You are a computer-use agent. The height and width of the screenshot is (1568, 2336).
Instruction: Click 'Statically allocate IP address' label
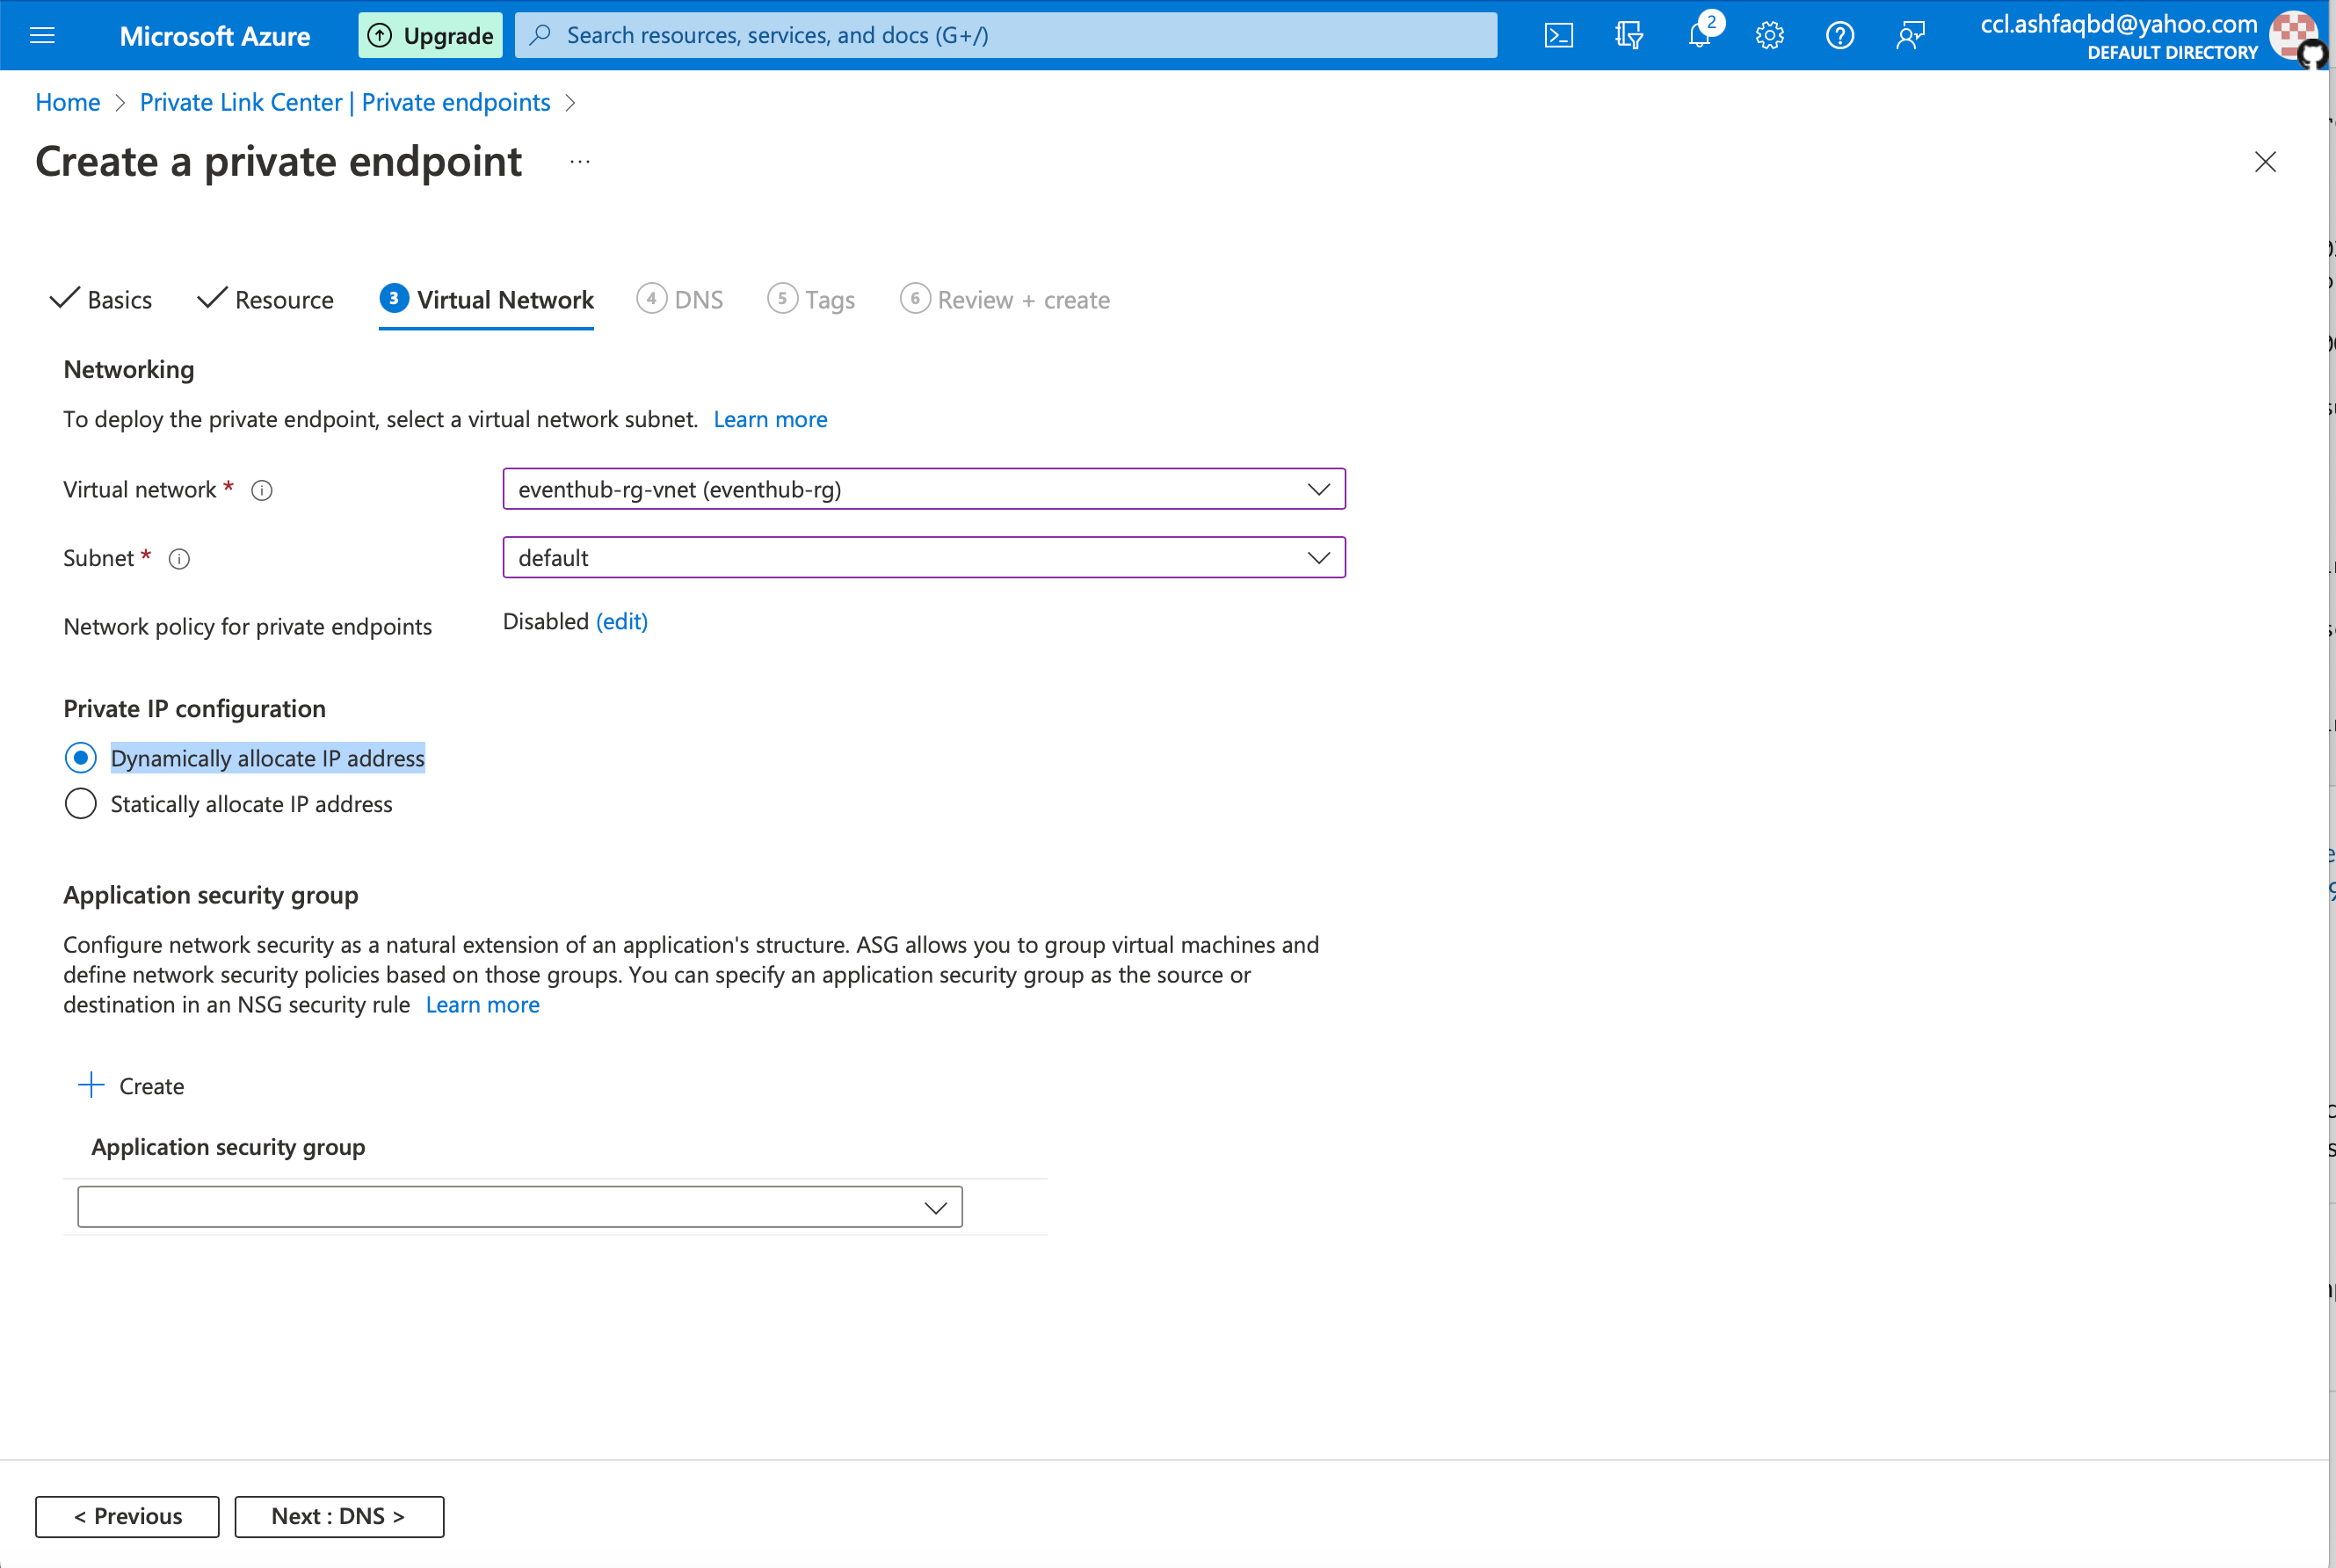pyautogui.click(x=251, y=804)
